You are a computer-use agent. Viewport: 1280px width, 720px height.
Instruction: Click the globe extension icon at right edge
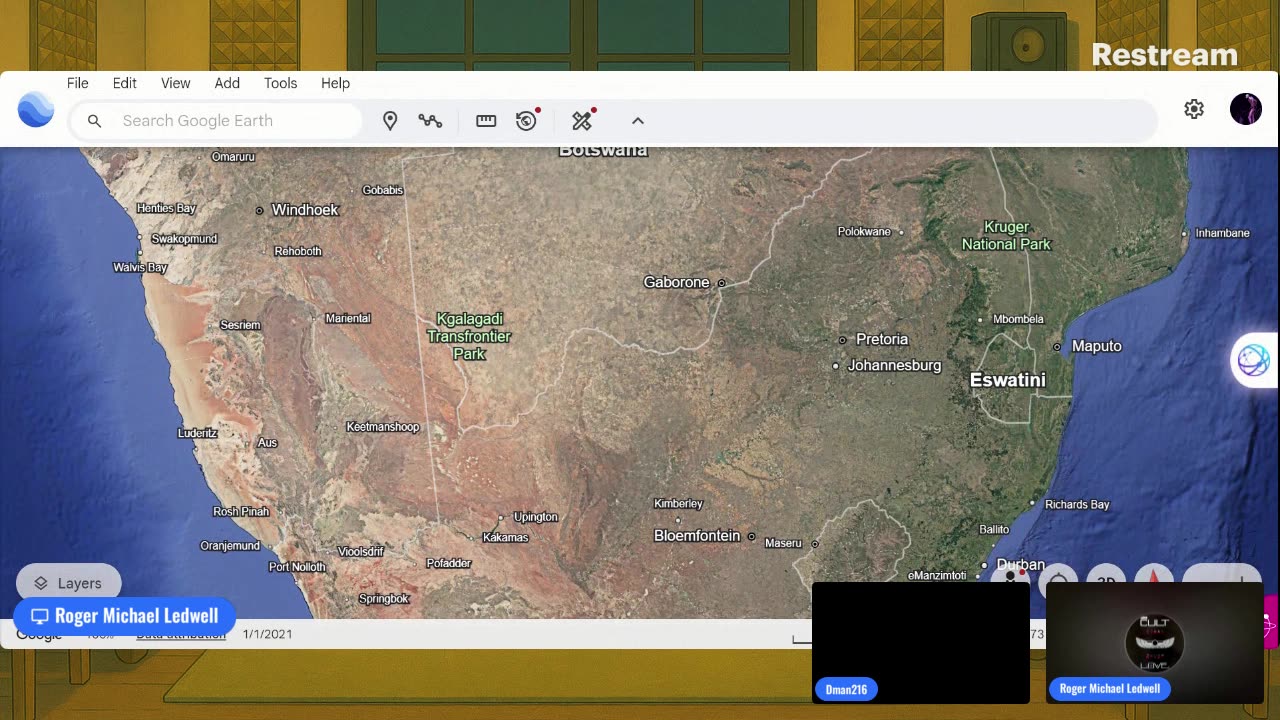click(1253, 360)
